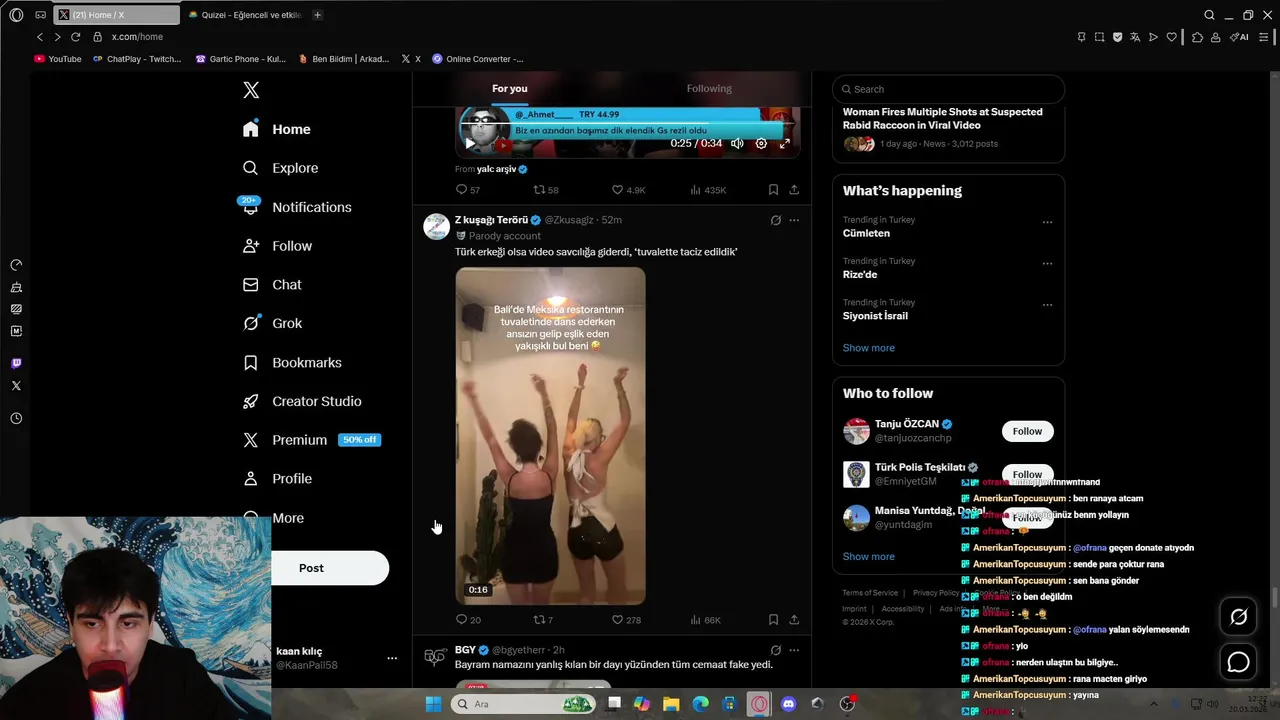
Task: Open Creator Studio rocket item
Action: pyautogui.click(x=302, y=401)
